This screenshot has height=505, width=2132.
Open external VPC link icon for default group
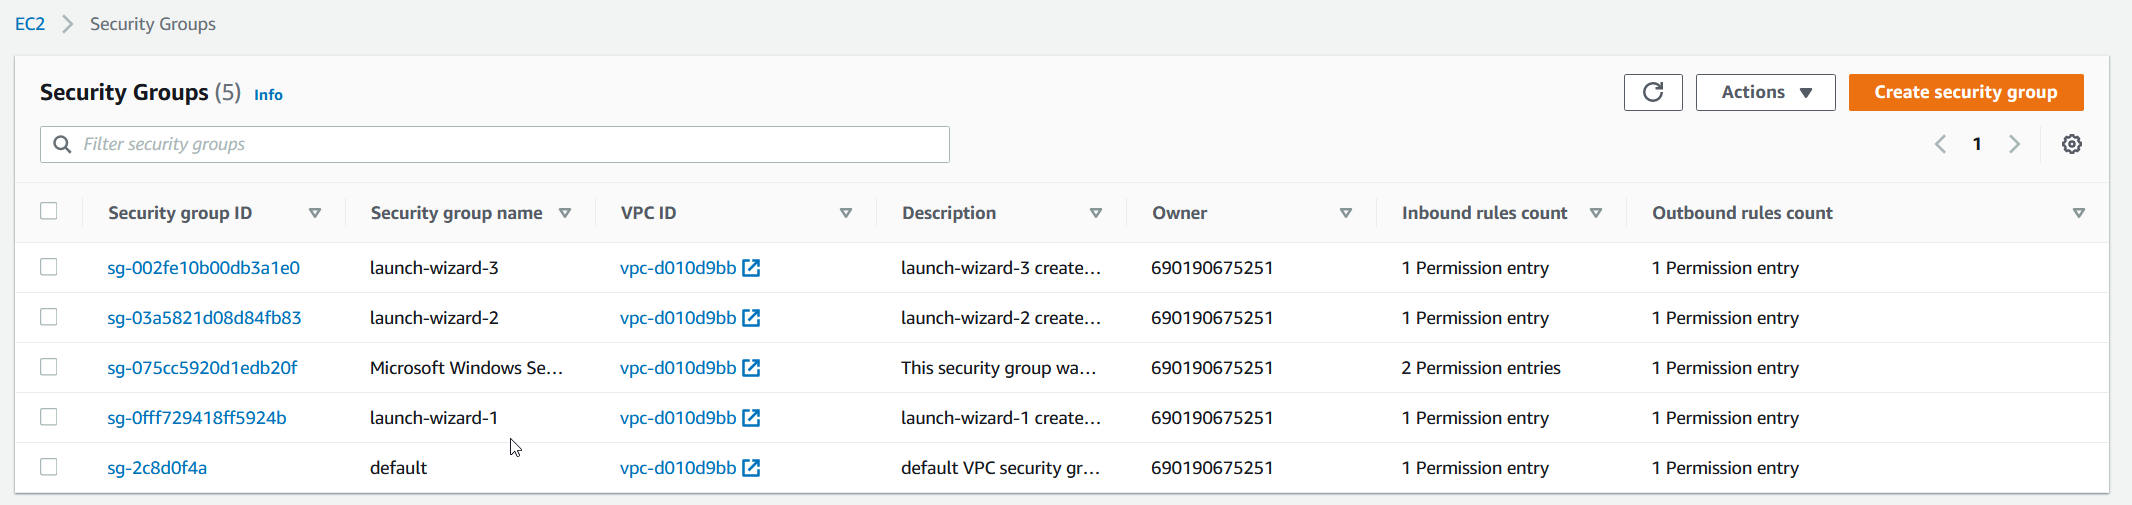pyautogui.click(x=751, y=468)
